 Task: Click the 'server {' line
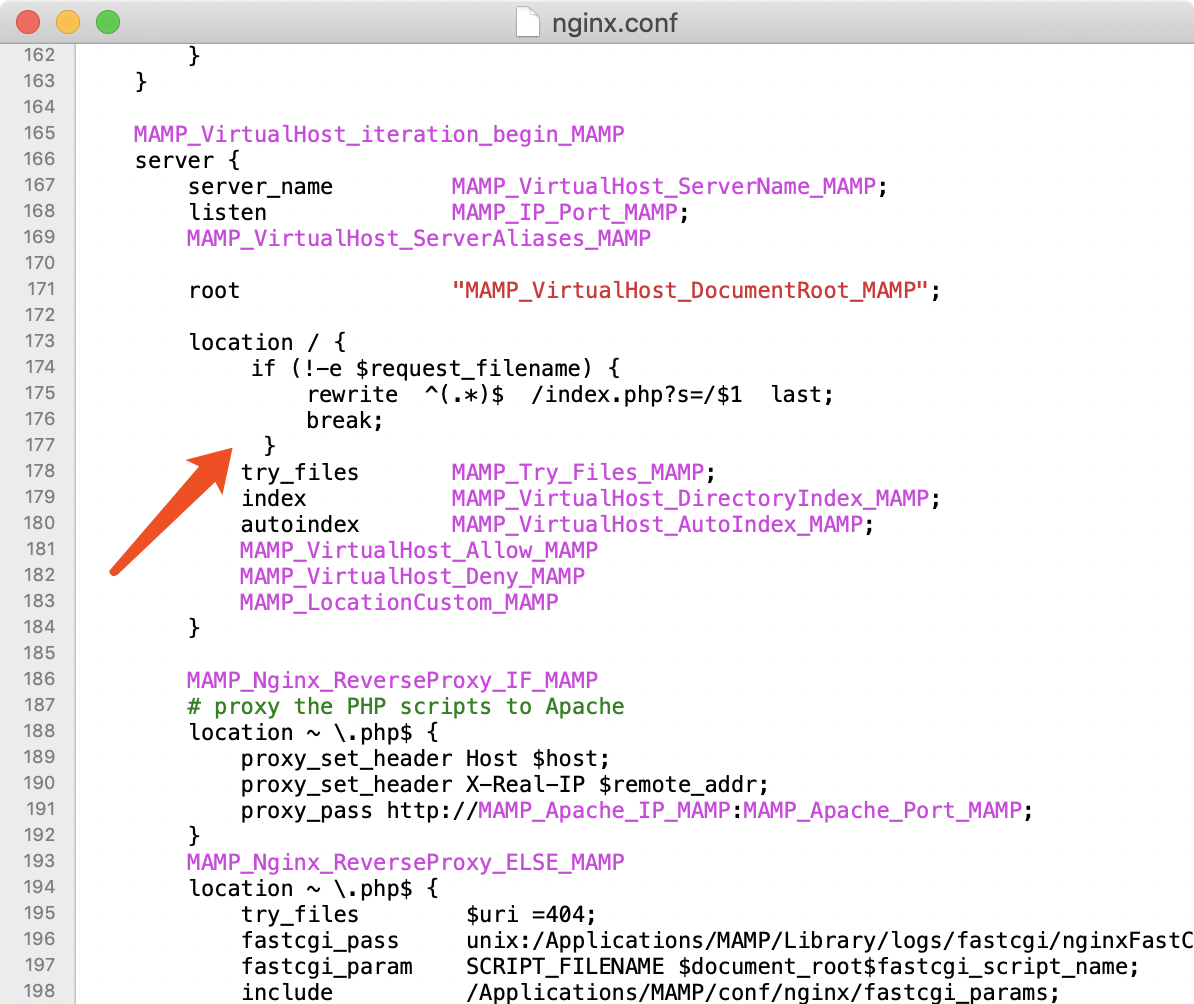187,160
